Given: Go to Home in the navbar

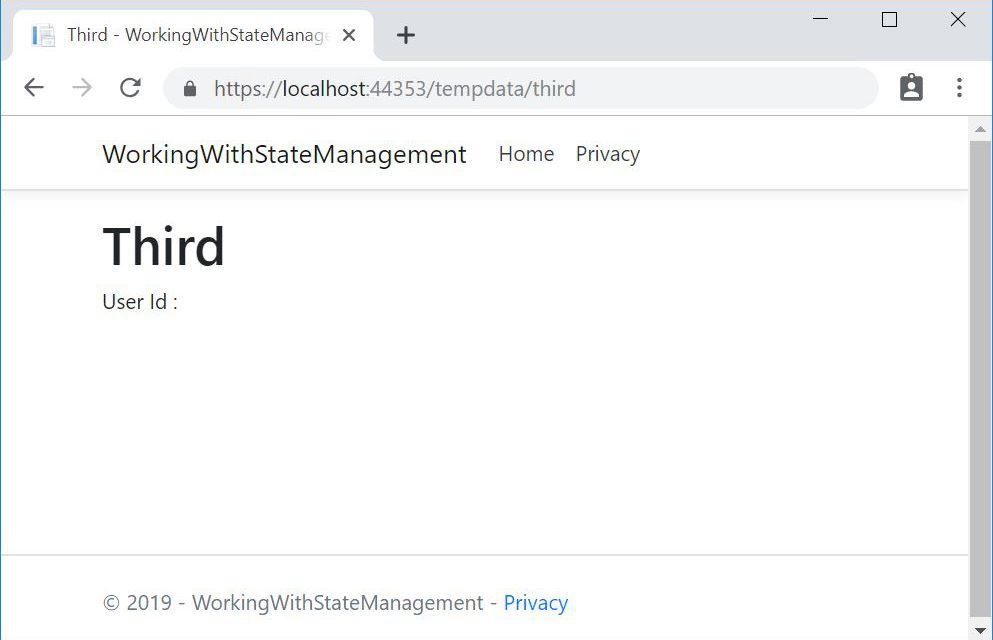Looking at the screenshot, I should coord(526,154).
